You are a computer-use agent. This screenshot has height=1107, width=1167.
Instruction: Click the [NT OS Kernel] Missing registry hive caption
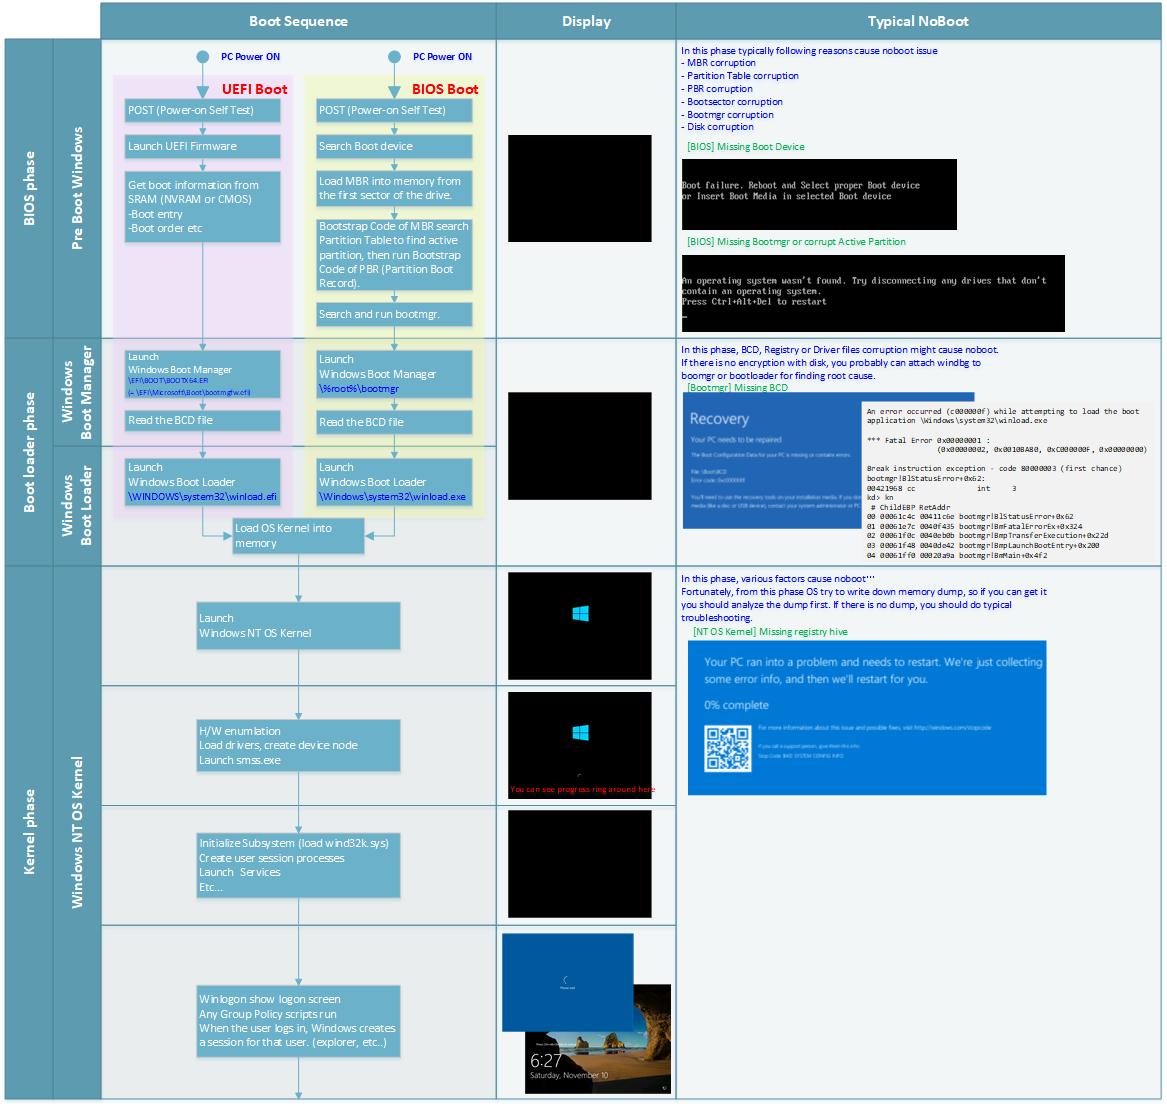[x=770, y=632]
